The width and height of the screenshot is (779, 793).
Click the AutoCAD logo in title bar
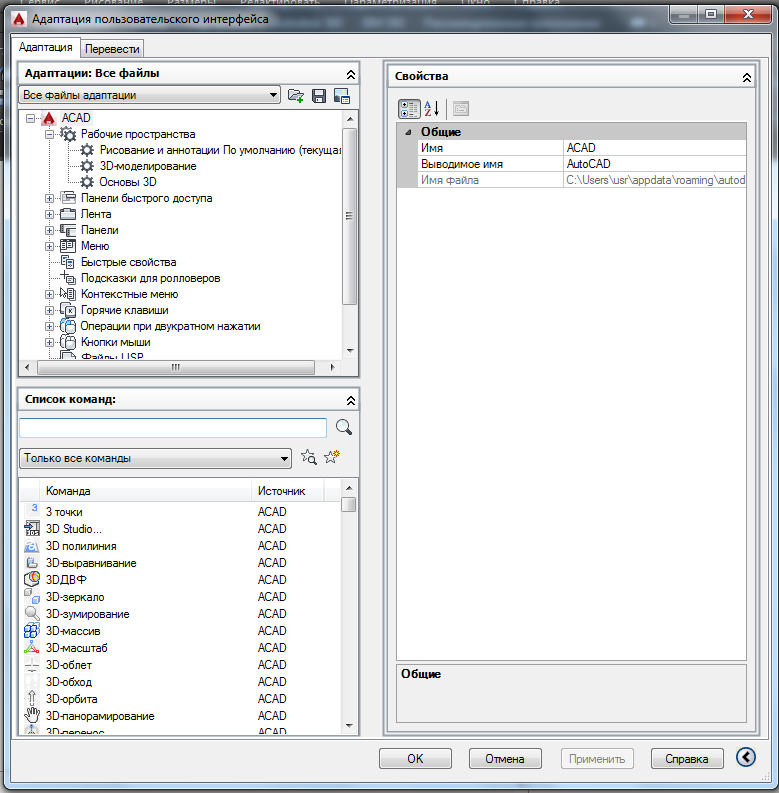click(19, 19)
